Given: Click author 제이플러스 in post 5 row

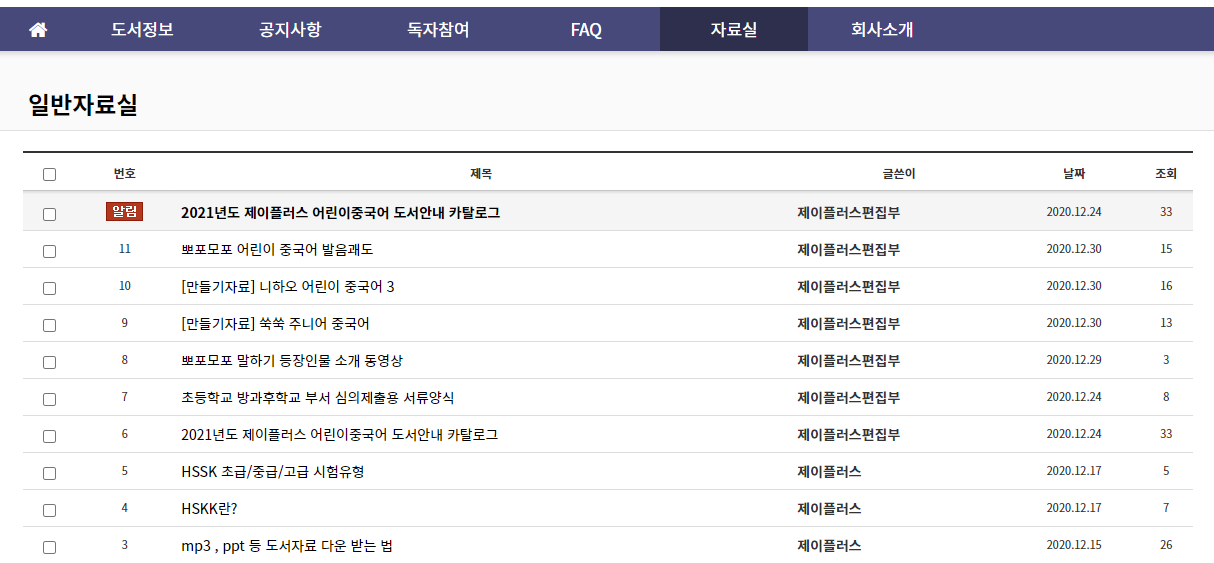Looking at the screenshot, I should click(829, 471).
